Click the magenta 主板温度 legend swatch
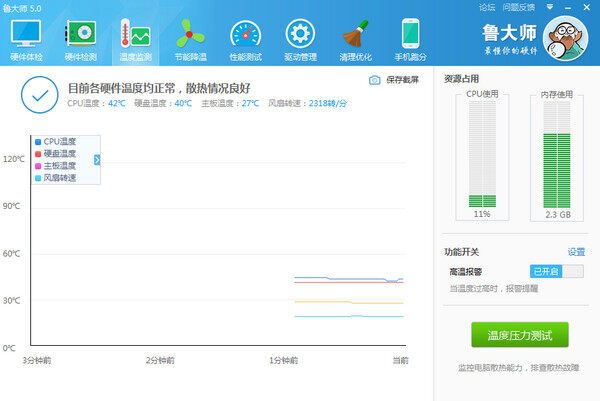600x401 pixels. tap(38, 166)
